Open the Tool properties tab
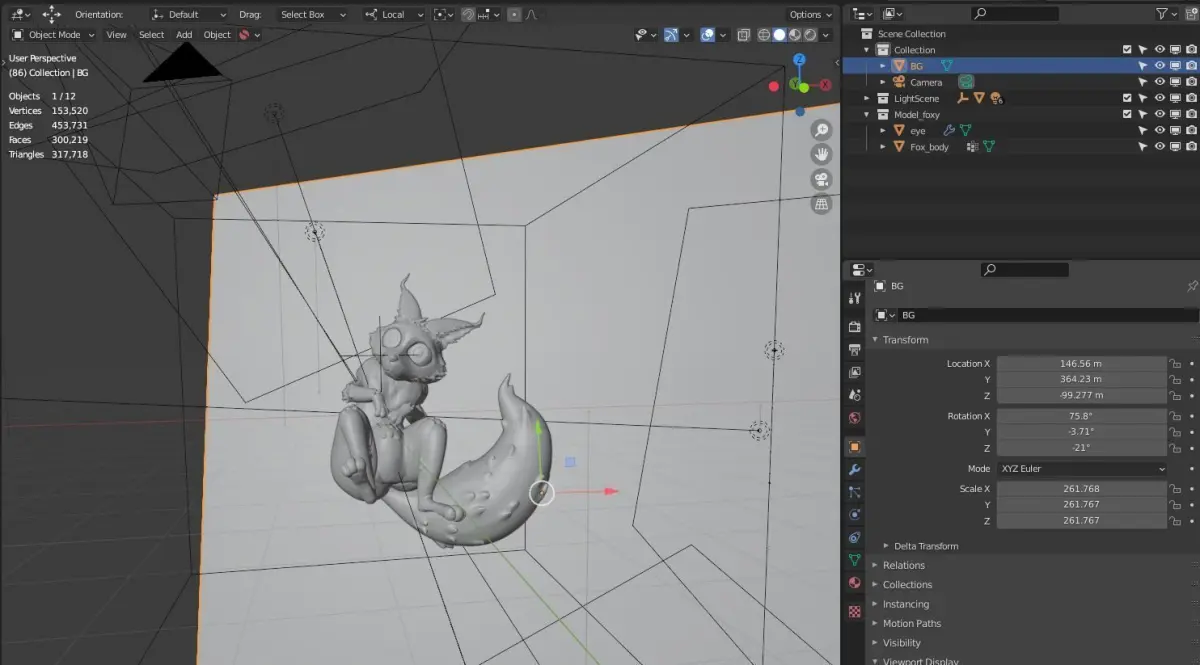The height and width of the screenshot is (665, 1200). [854, 298]
